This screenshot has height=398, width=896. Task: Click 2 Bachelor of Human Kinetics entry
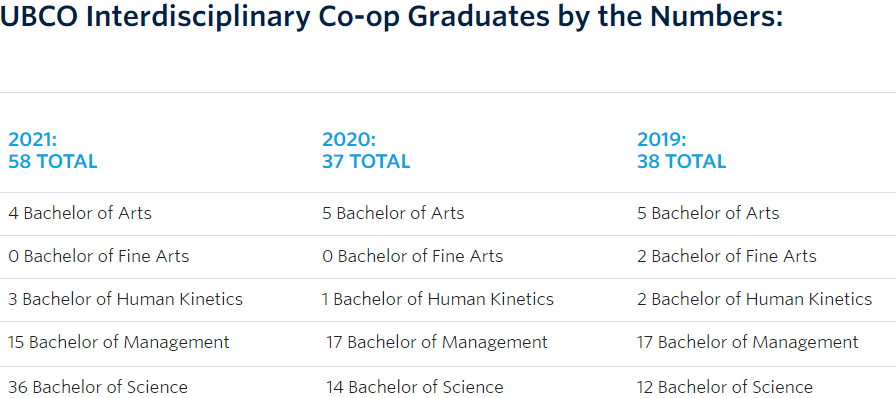pos(754,299)
